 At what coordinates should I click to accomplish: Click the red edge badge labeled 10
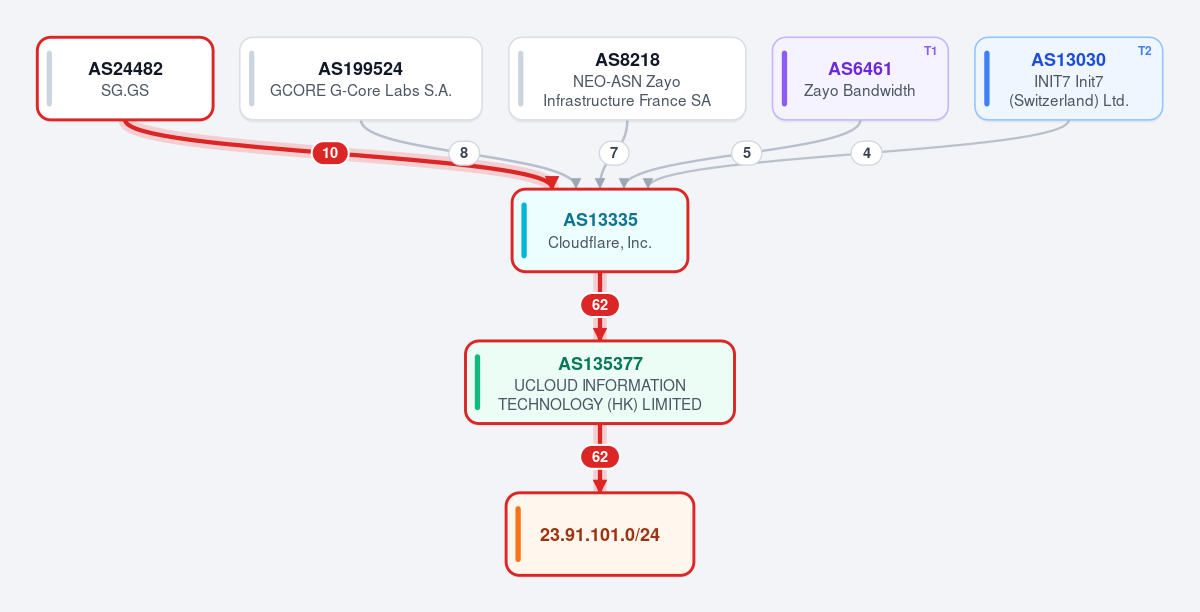pyautogui.click(x=330, y=153)
